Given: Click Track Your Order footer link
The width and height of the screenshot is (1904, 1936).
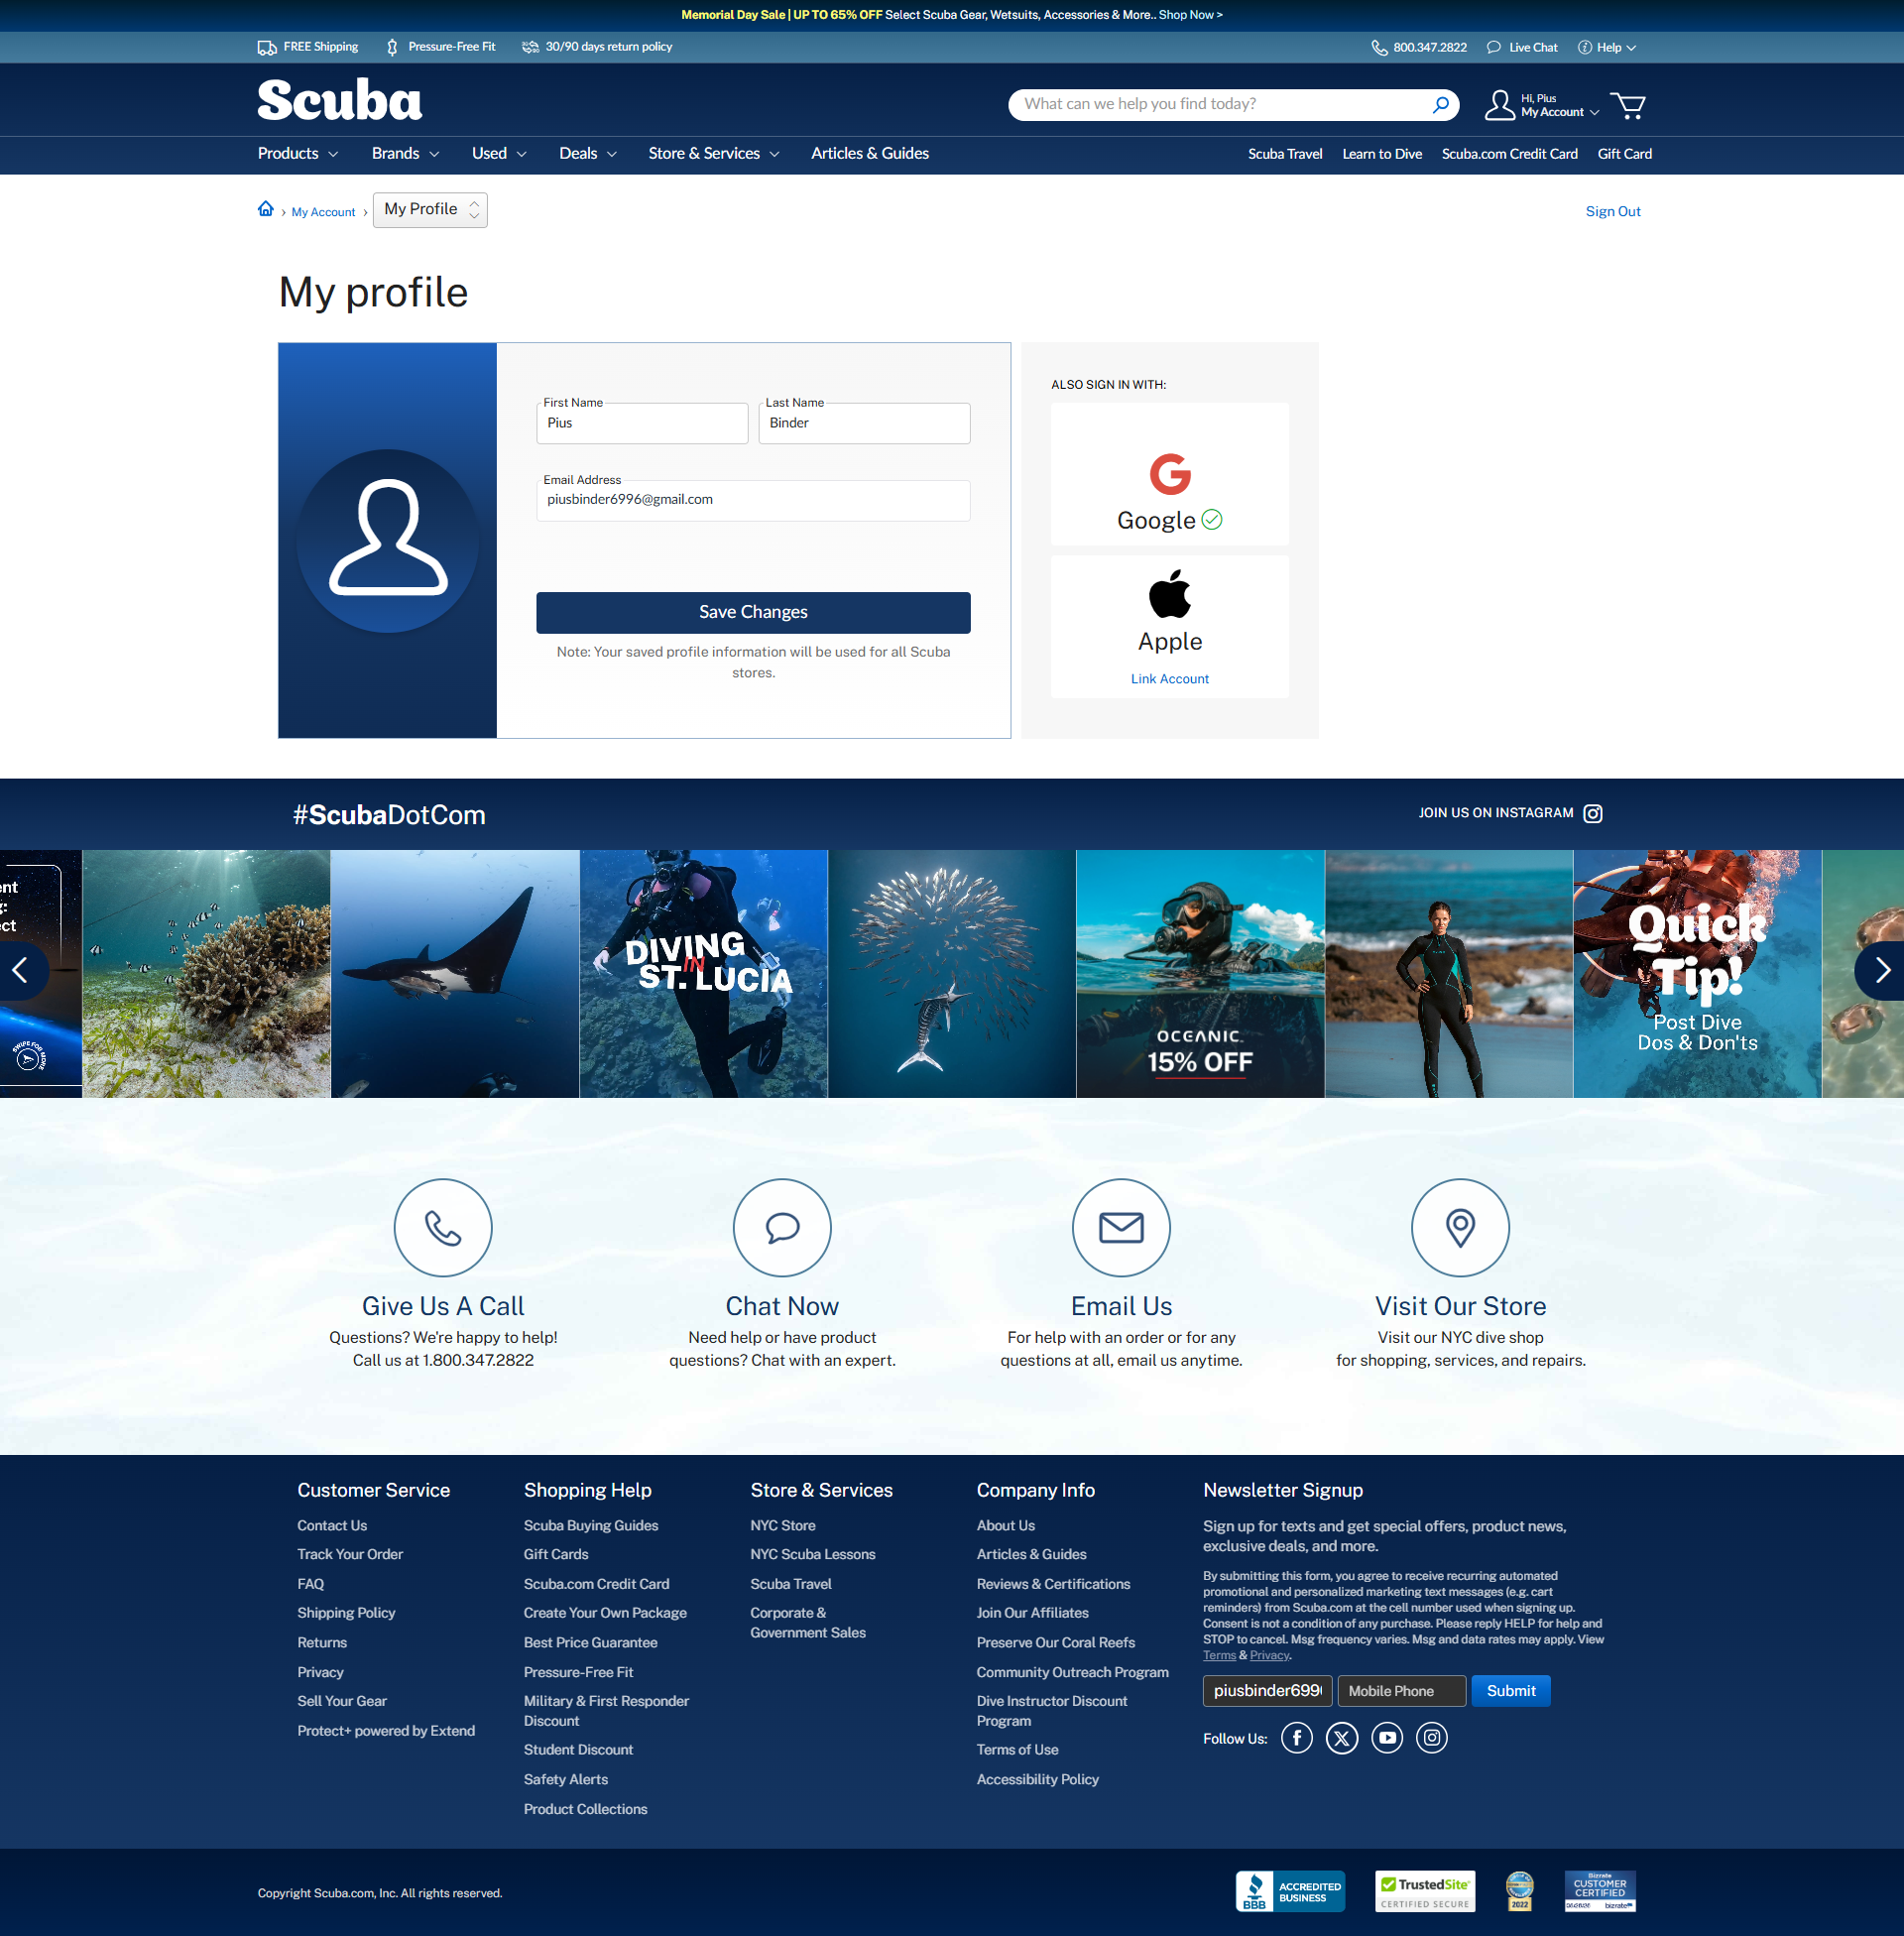Looking at the screenshot, I should (349, 1554).
